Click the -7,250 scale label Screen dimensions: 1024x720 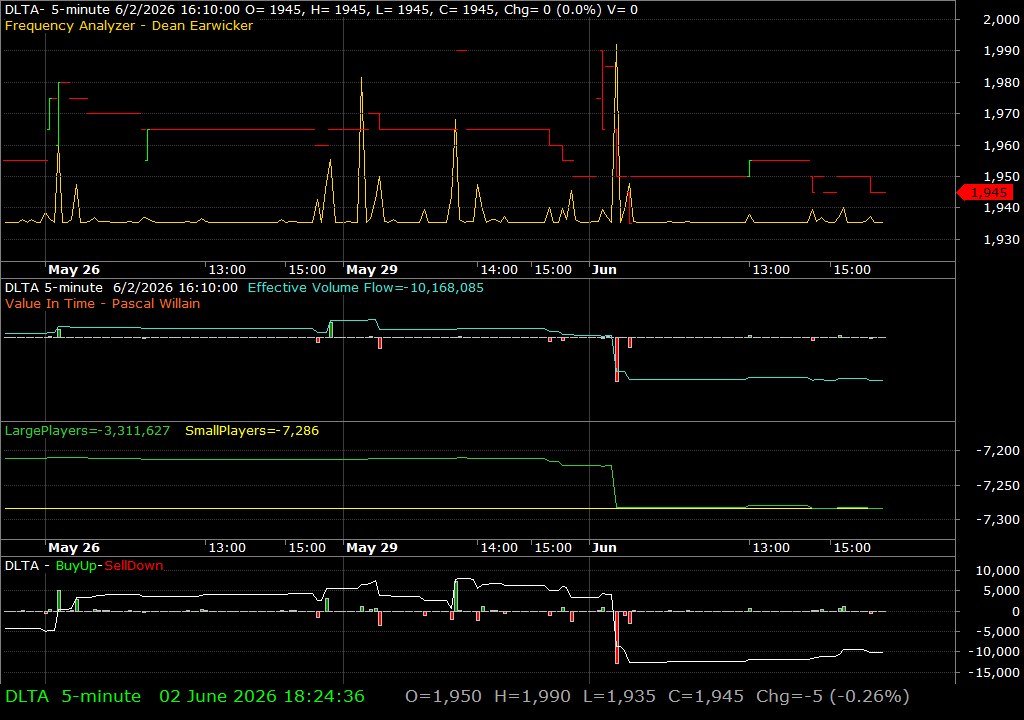(997, 485)
